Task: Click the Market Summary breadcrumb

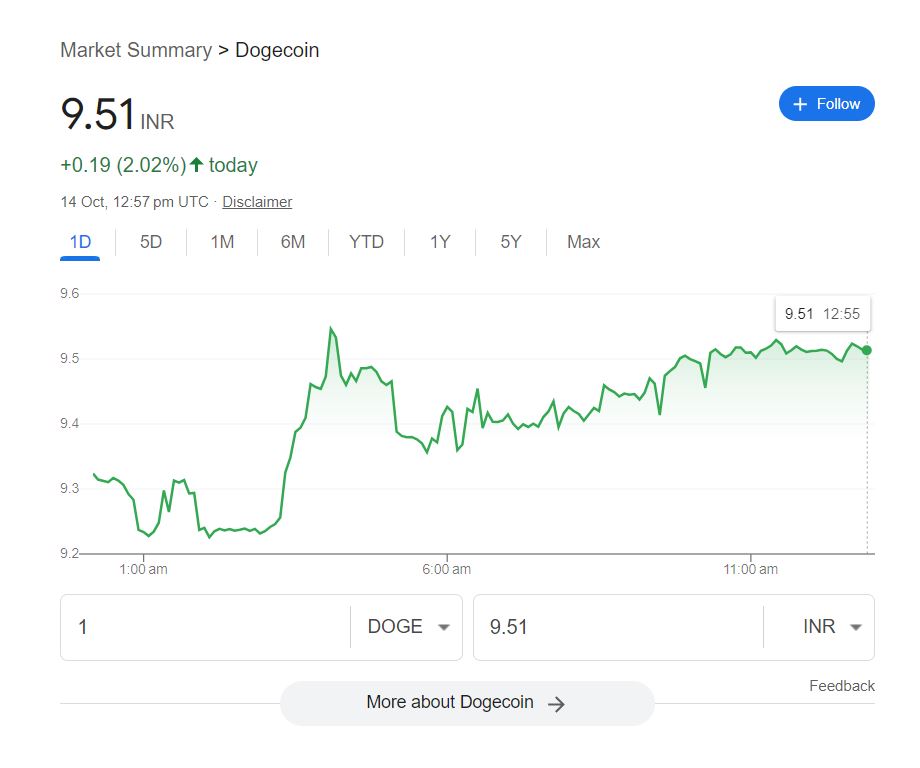Action: pos(136,50)
